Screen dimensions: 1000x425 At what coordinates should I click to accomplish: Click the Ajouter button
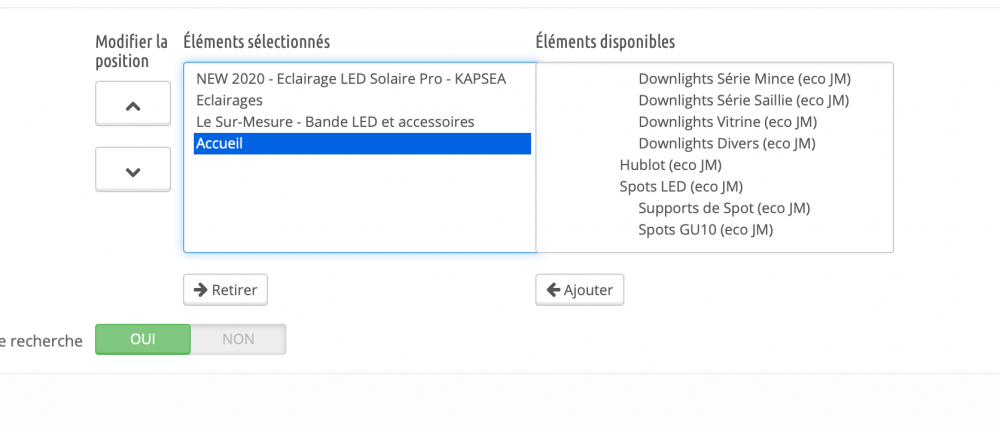click(x=580, y=290)
